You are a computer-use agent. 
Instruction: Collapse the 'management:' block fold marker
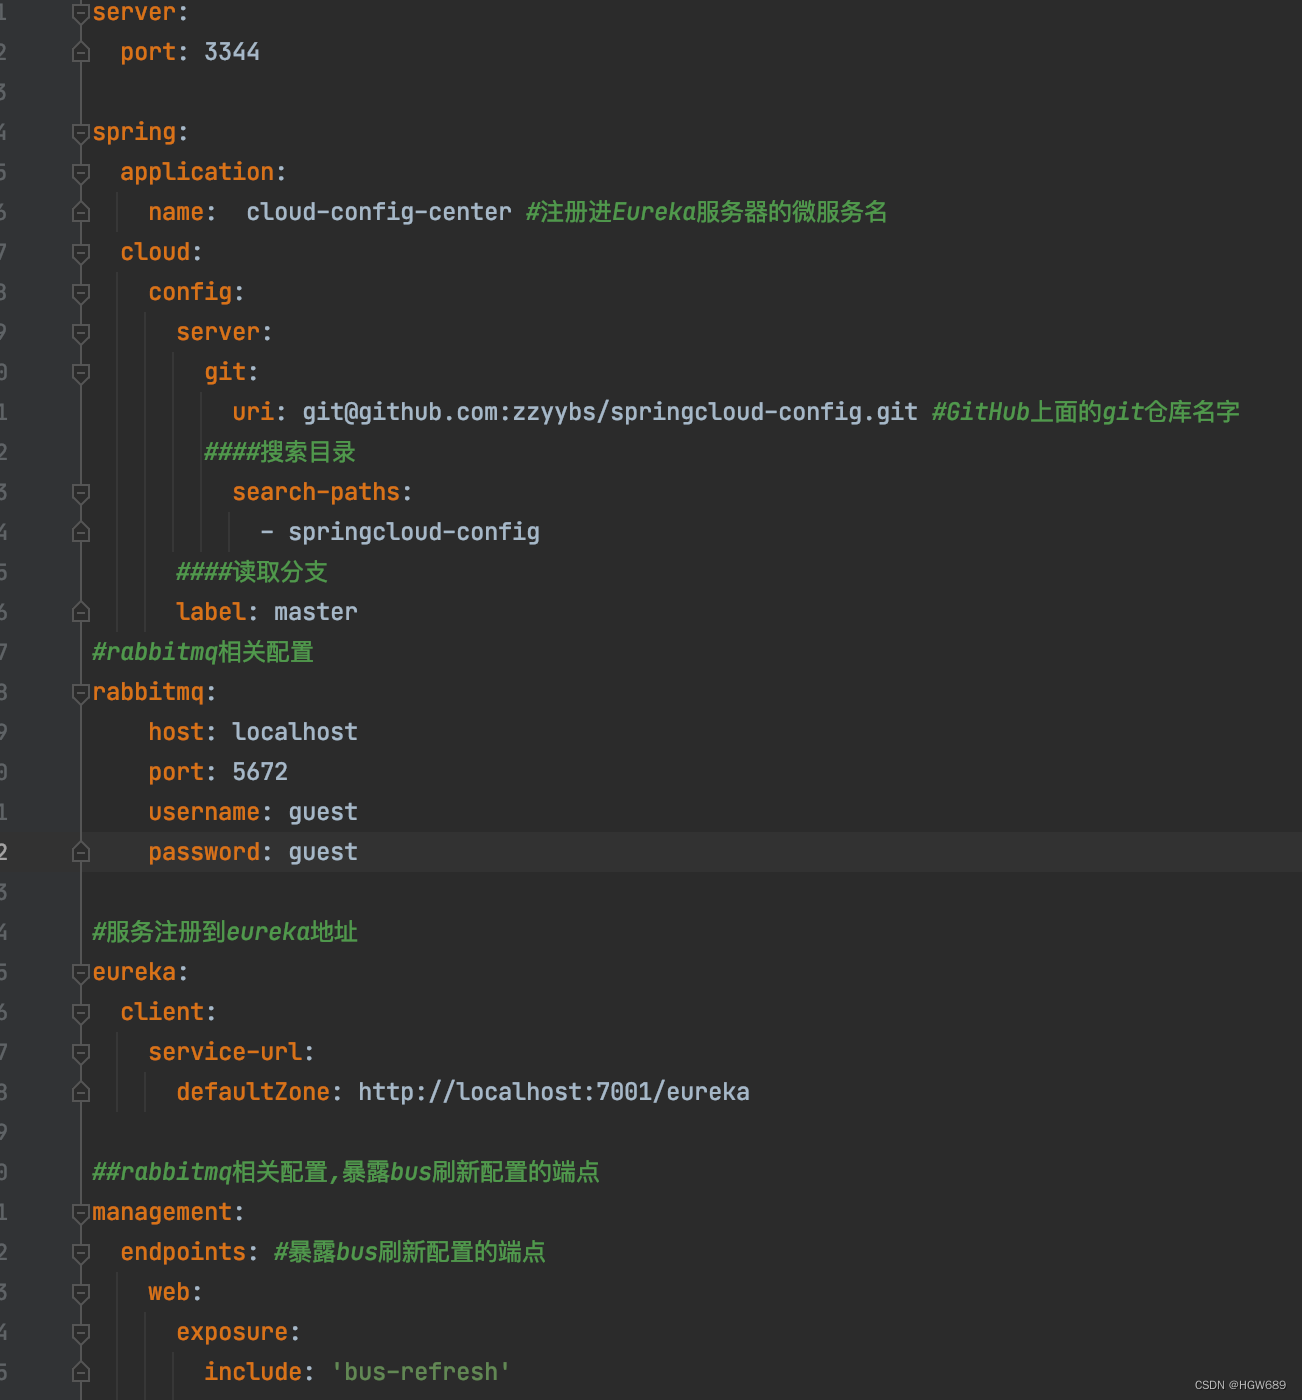pyautogui.click(x=81, y=1213)
